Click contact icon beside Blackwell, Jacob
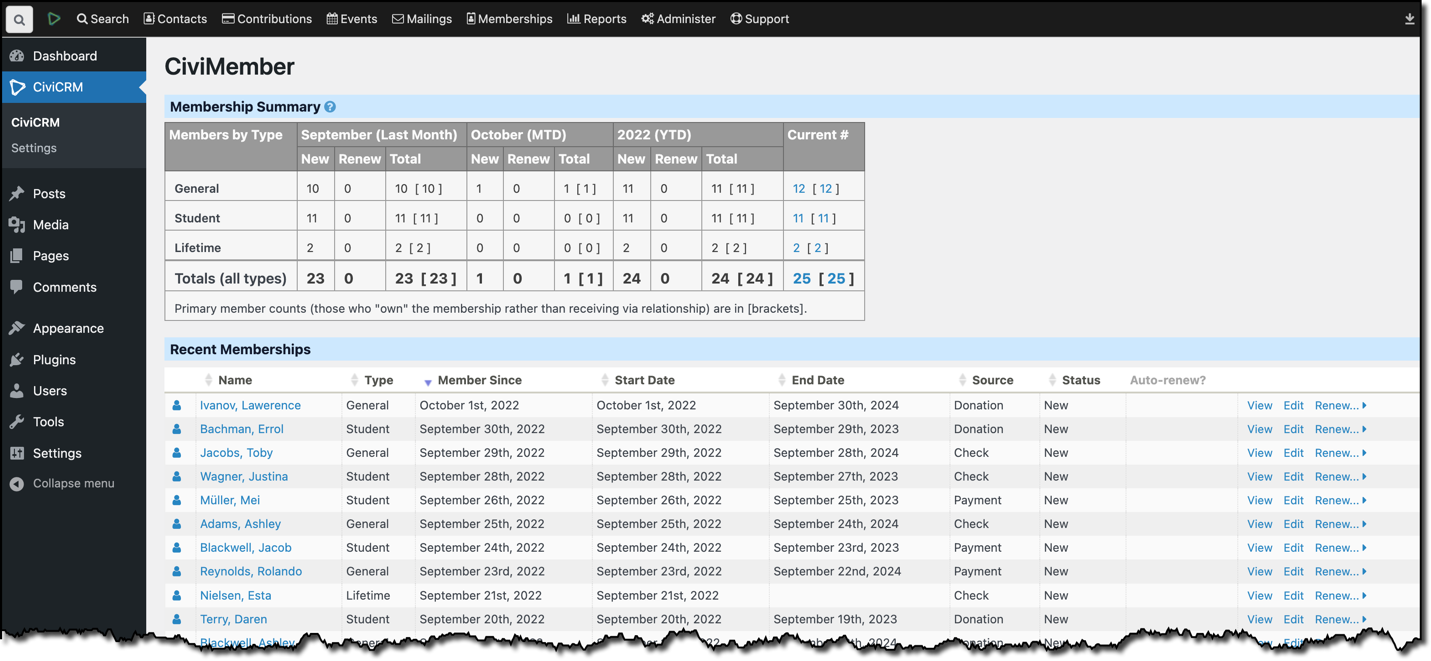Image resolution: width=1431 pixels, height=661 pixels. click(177, 548)
